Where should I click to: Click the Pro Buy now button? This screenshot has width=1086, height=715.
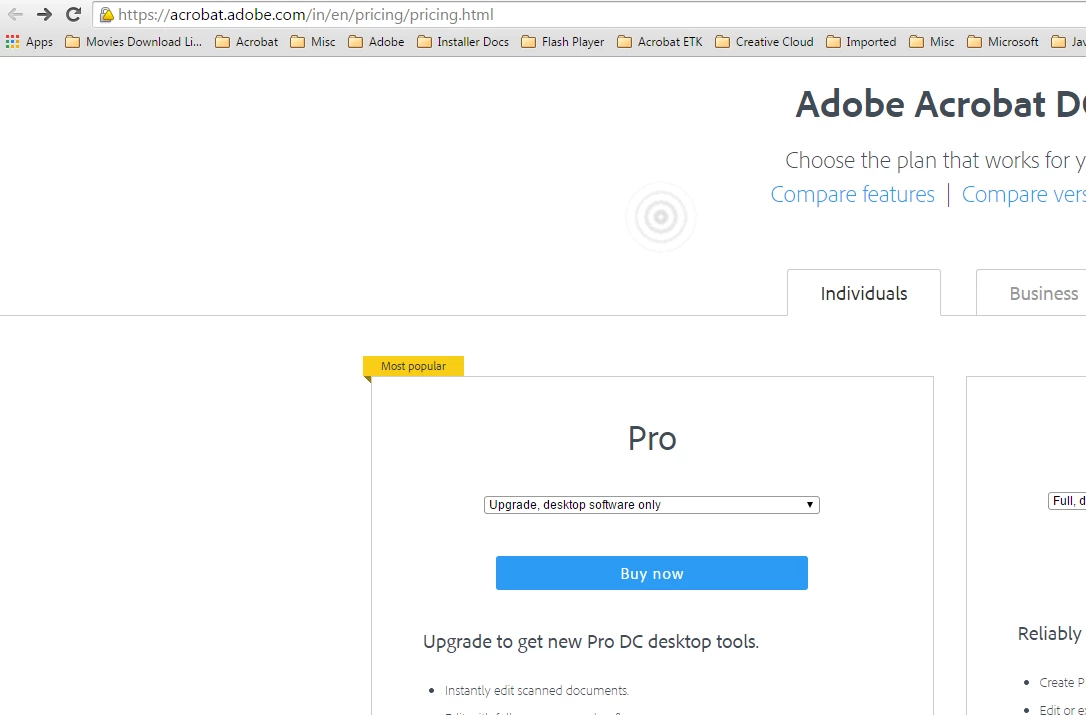[x=652, y=573]
